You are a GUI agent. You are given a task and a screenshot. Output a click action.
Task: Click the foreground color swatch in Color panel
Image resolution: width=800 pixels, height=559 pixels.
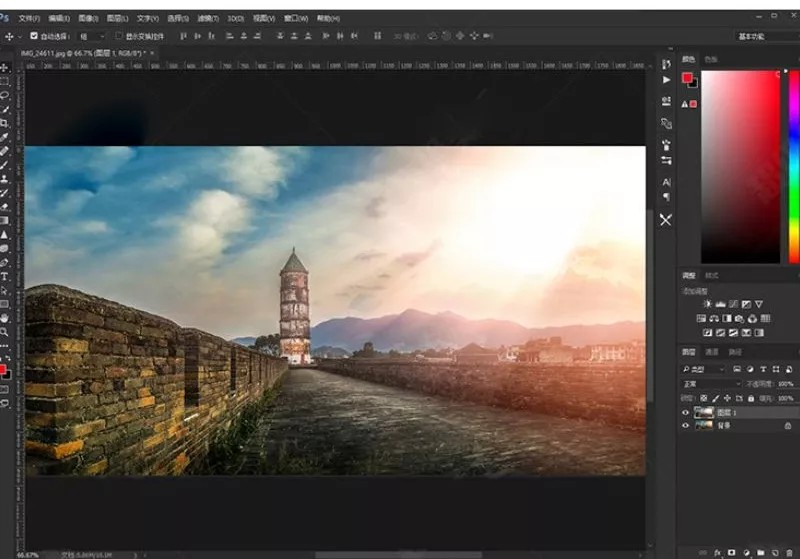pyautogui.click(x=687, y=77)
